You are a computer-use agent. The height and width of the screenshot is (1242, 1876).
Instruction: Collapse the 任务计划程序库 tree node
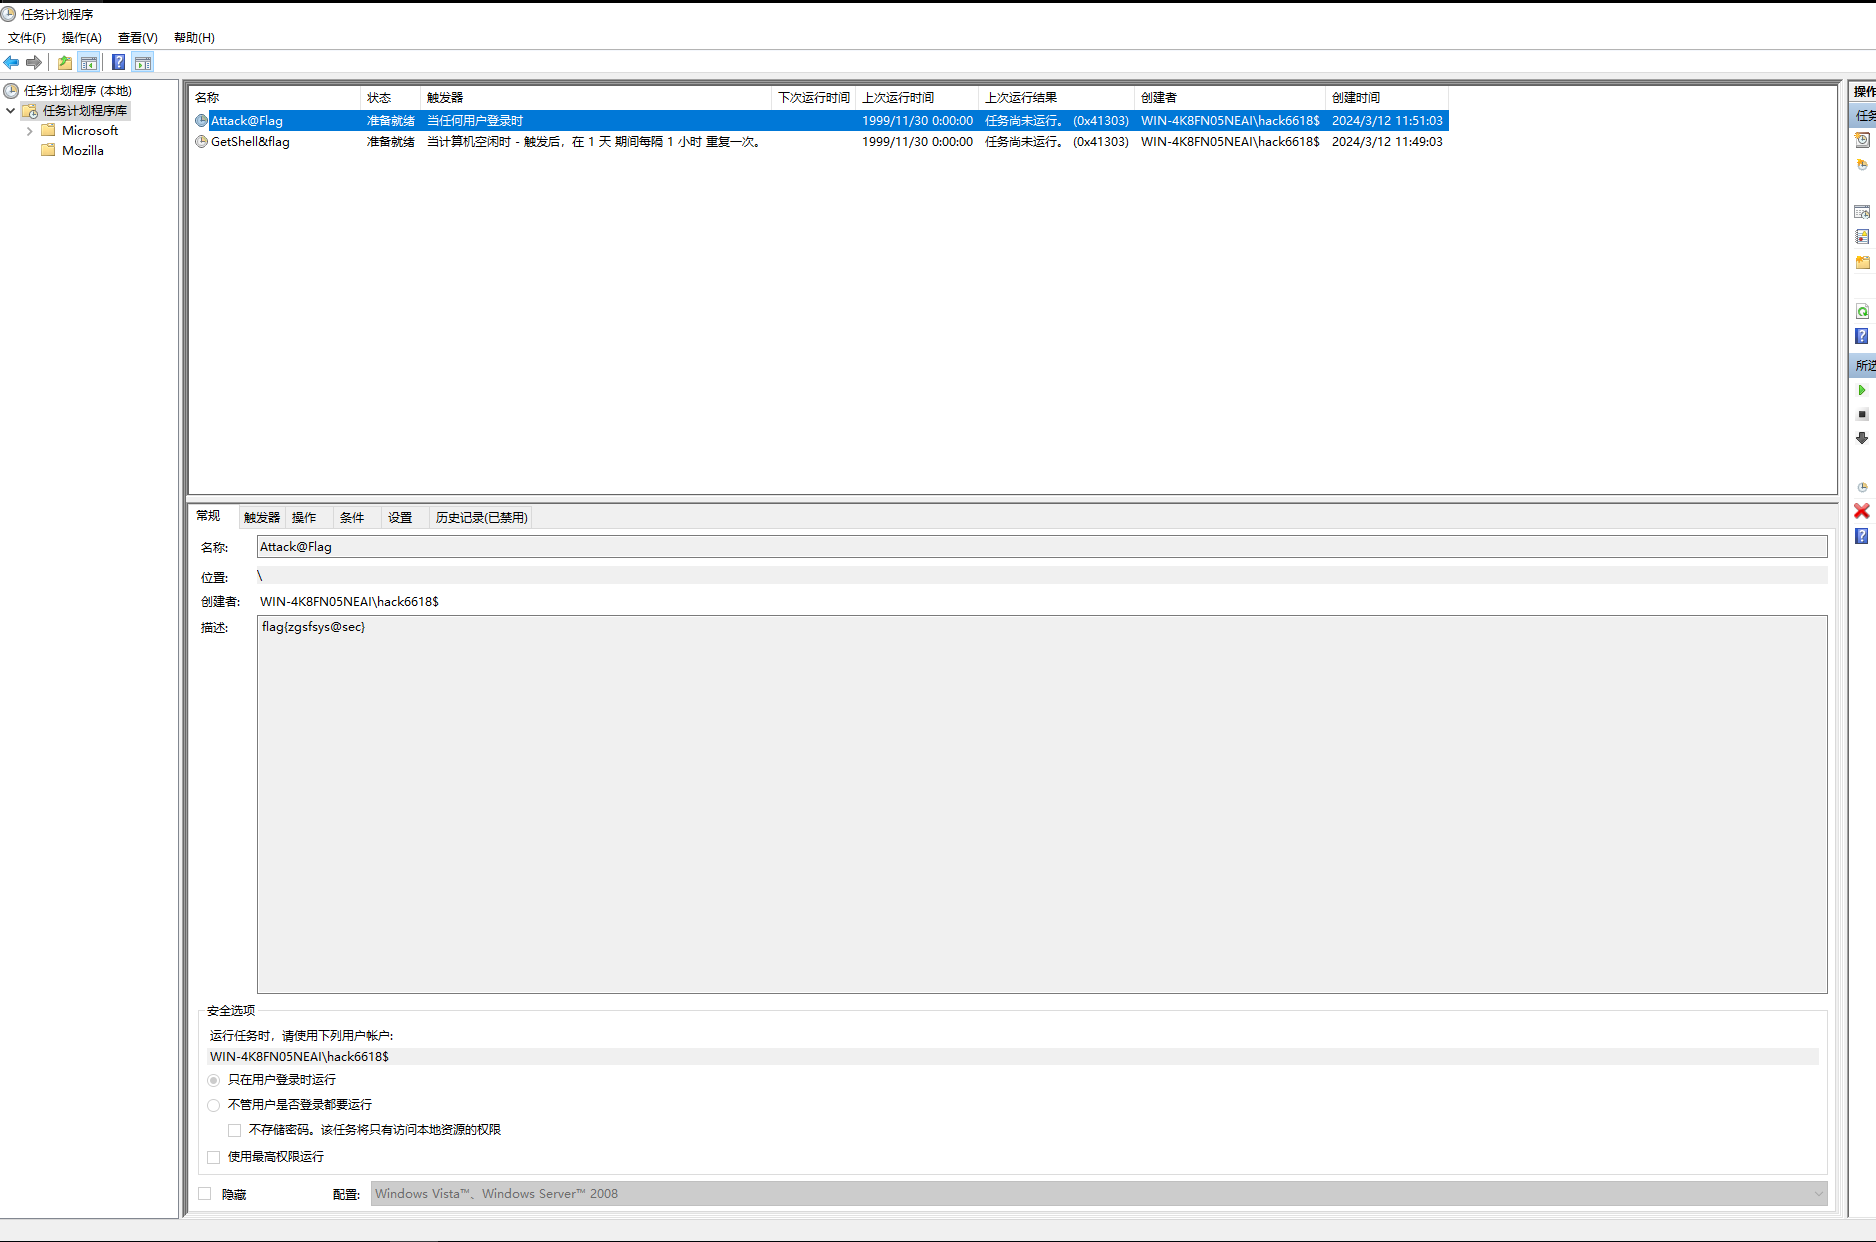pyautogui.click(x=11, y=111)
